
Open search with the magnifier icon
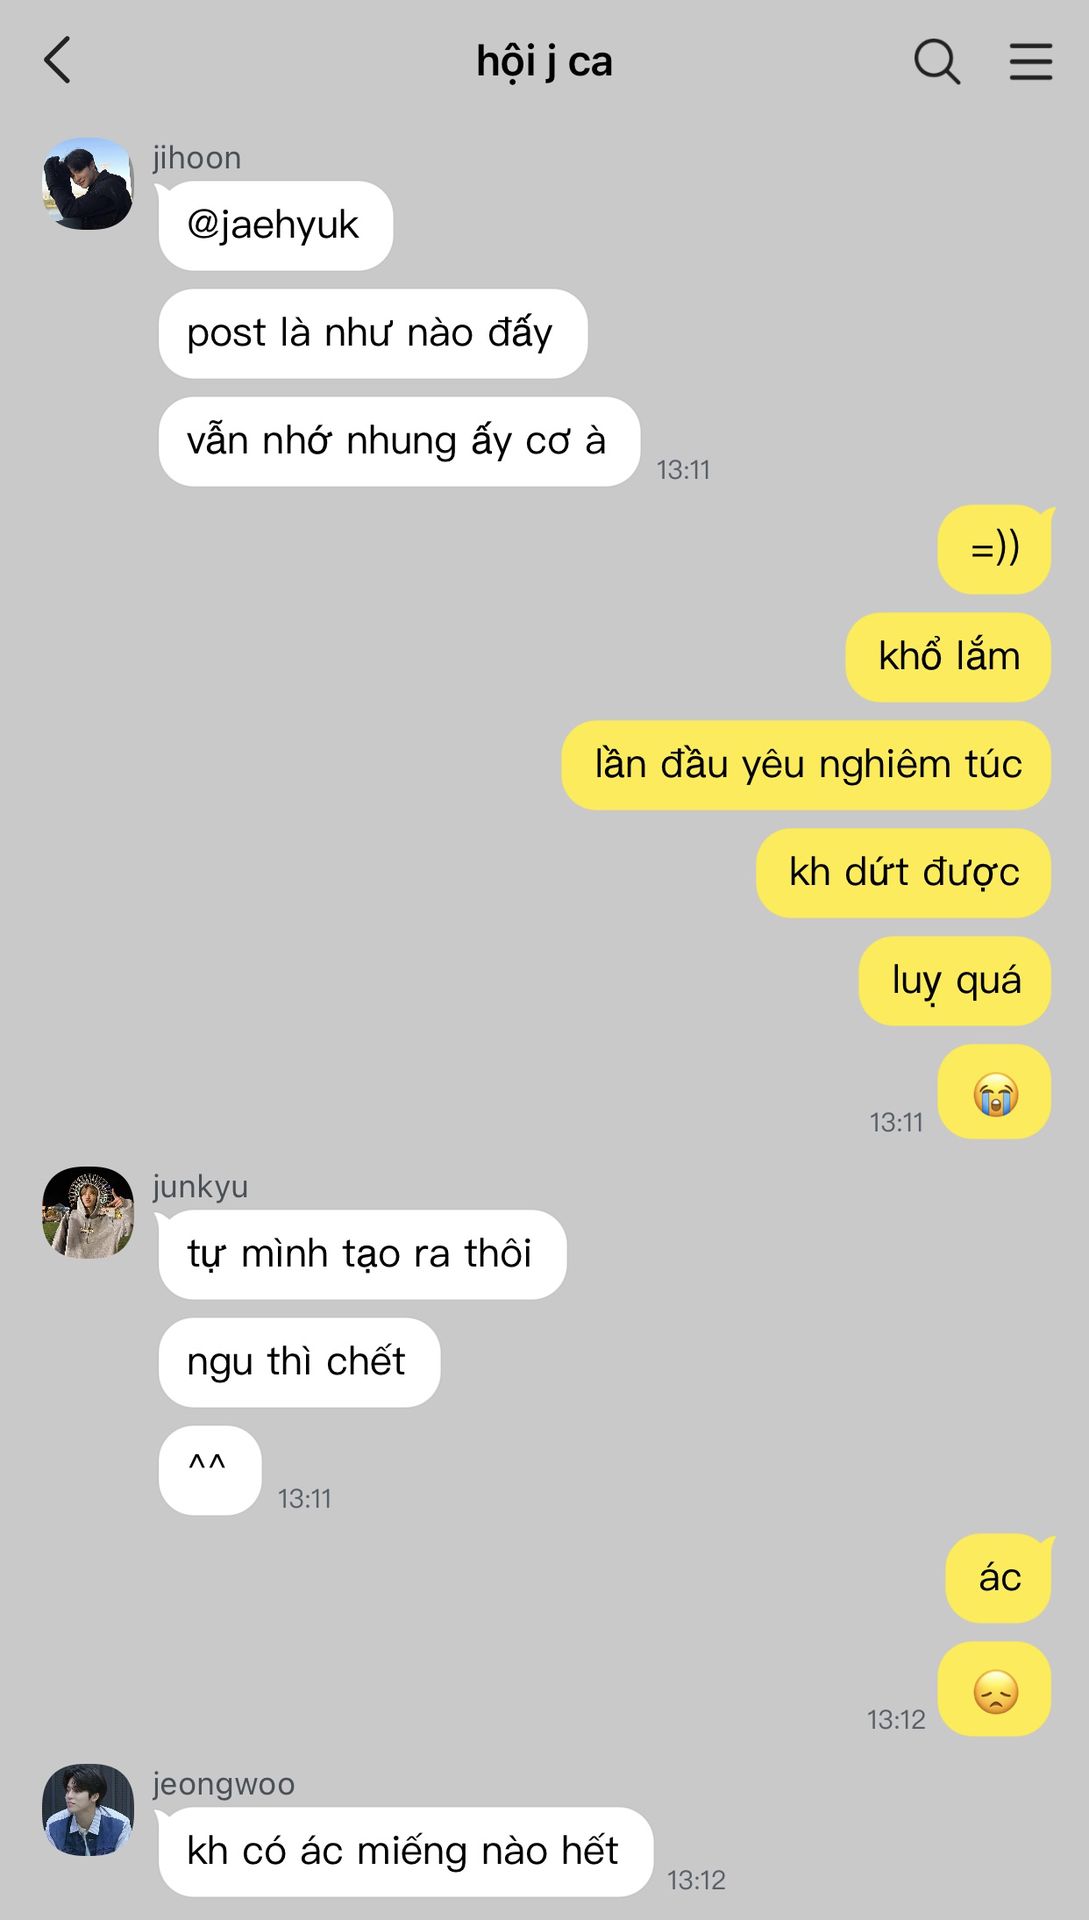tap(937, 61)
